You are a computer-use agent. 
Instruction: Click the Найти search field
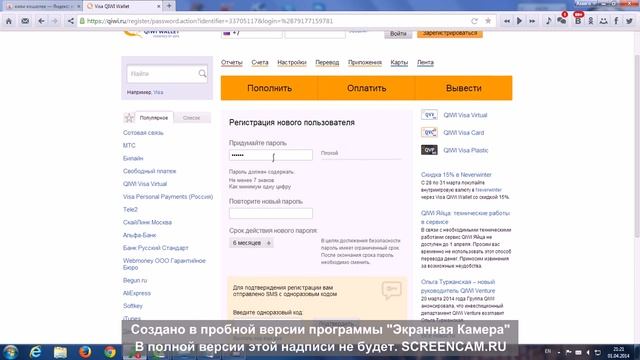167,74
